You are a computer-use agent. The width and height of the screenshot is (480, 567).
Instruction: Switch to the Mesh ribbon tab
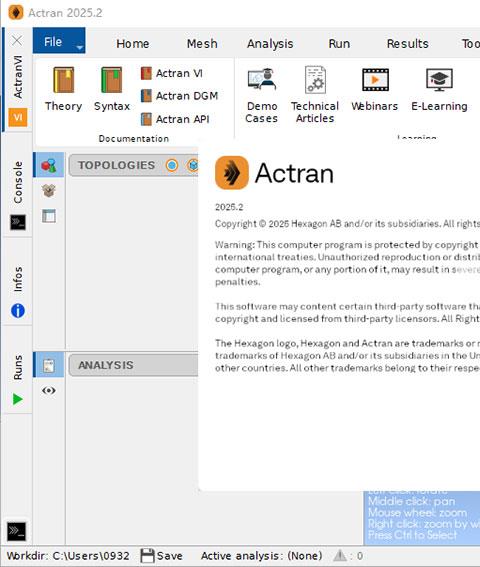coord(202,44)
